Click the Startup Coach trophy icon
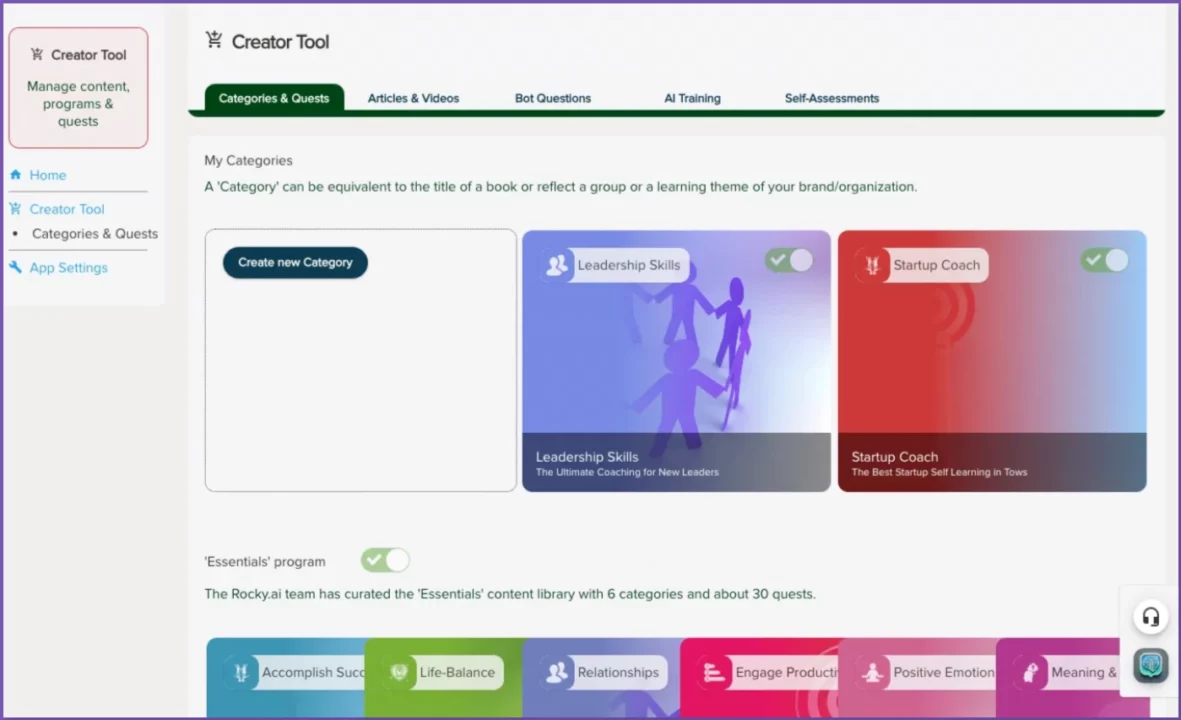Screen dimensions: 1181x720 coord(871,265)
